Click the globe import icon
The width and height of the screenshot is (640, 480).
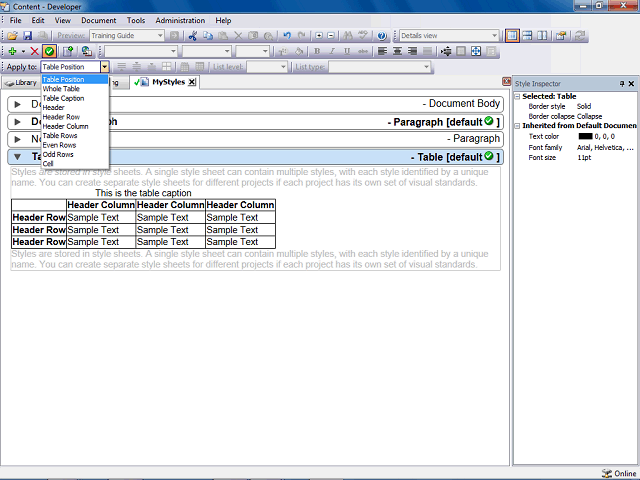tap(86, 51)
